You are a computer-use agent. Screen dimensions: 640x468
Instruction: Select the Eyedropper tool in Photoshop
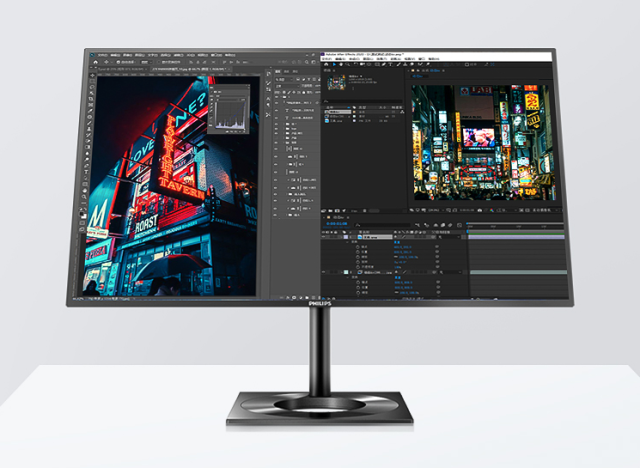tap(90, 111)
